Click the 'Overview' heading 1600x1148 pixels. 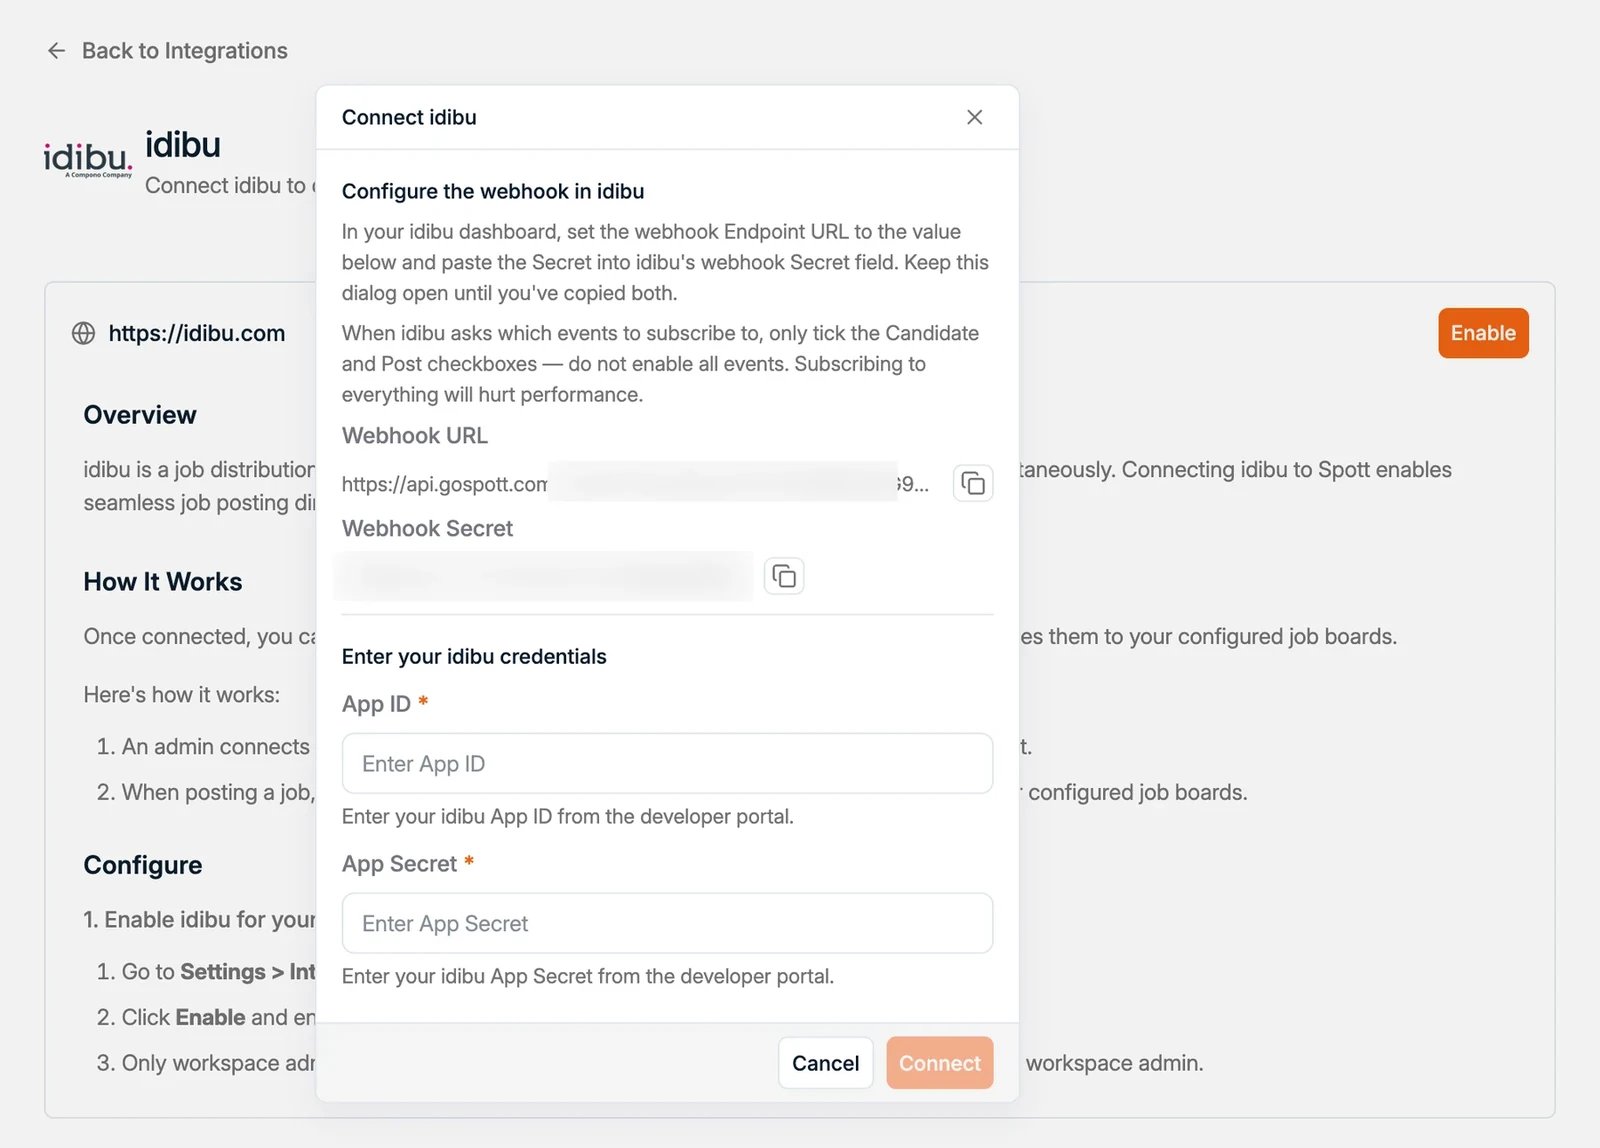(x=140, y=415)
